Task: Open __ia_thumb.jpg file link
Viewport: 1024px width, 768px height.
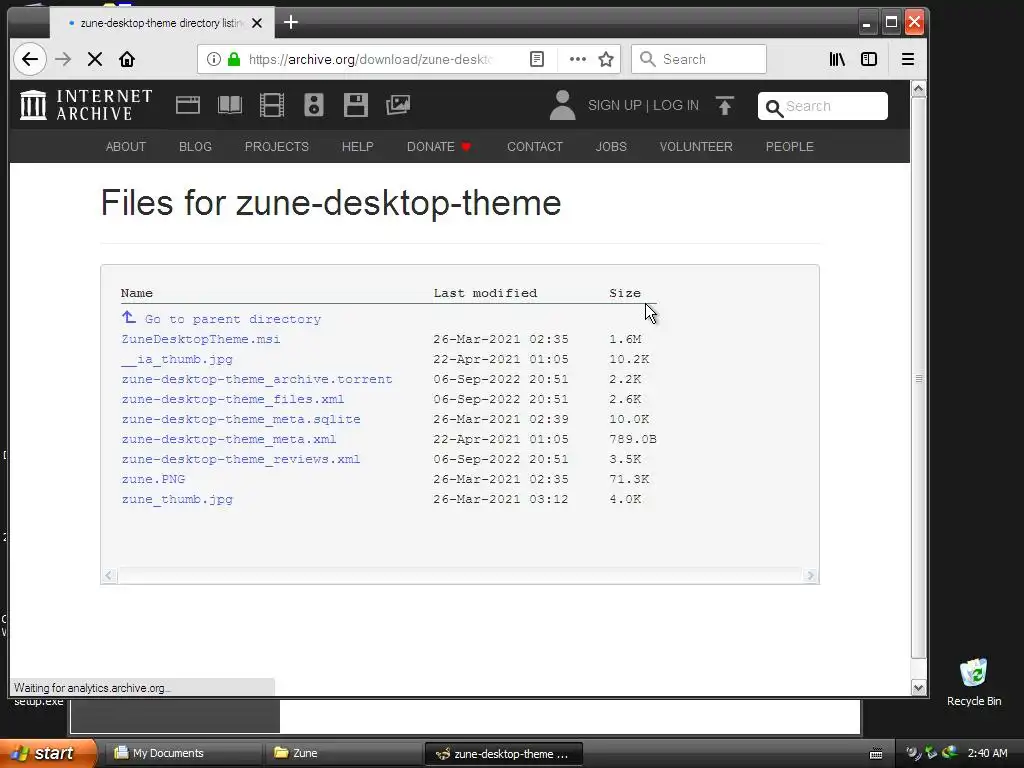Action: [x=177, y=359]
